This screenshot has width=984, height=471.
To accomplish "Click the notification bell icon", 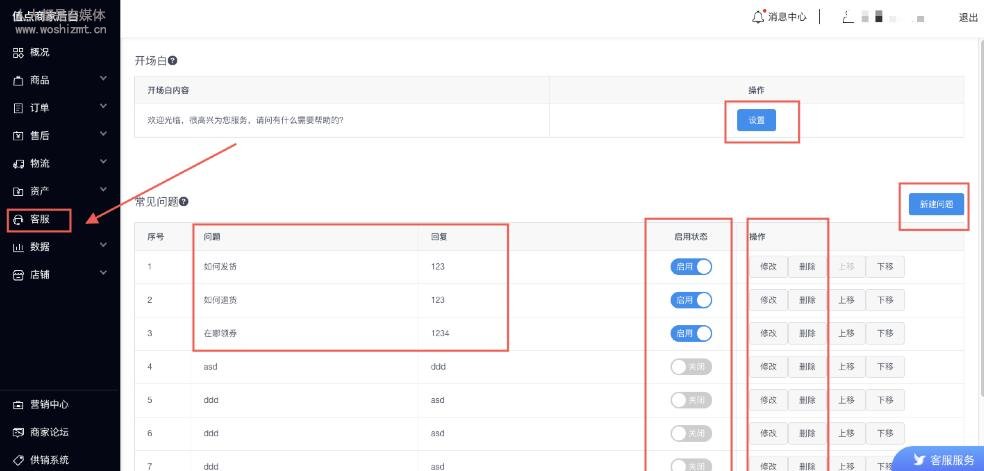I will (x=758, y=17).
